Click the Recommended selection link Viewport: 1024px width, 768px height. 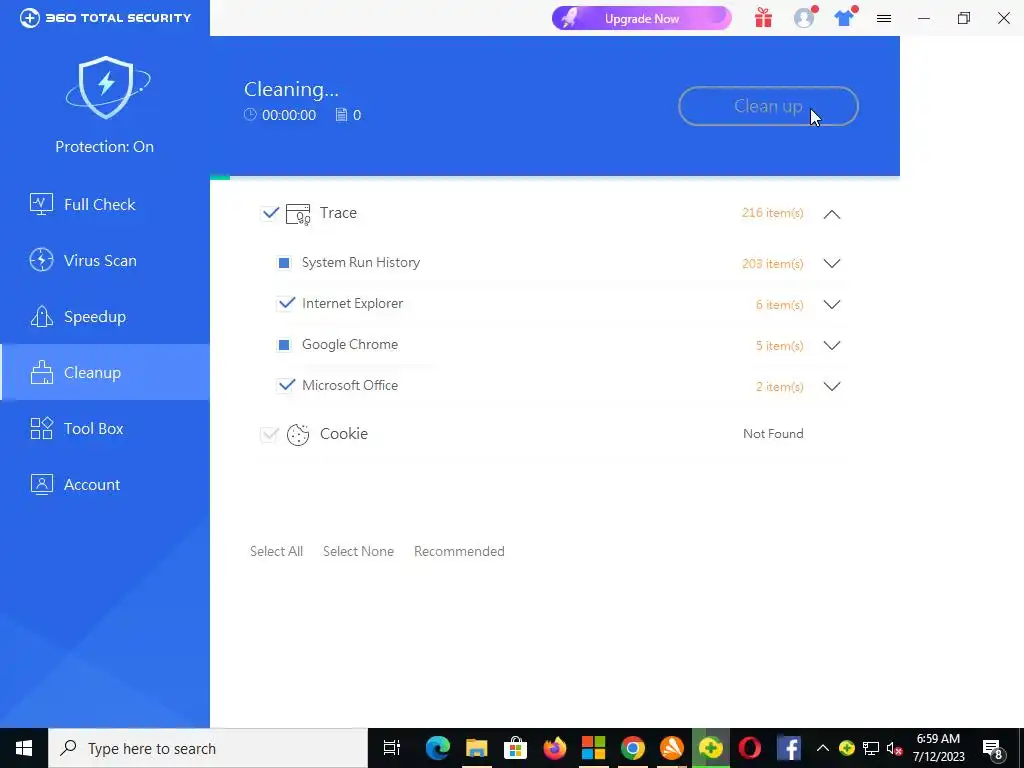(459, 551)
